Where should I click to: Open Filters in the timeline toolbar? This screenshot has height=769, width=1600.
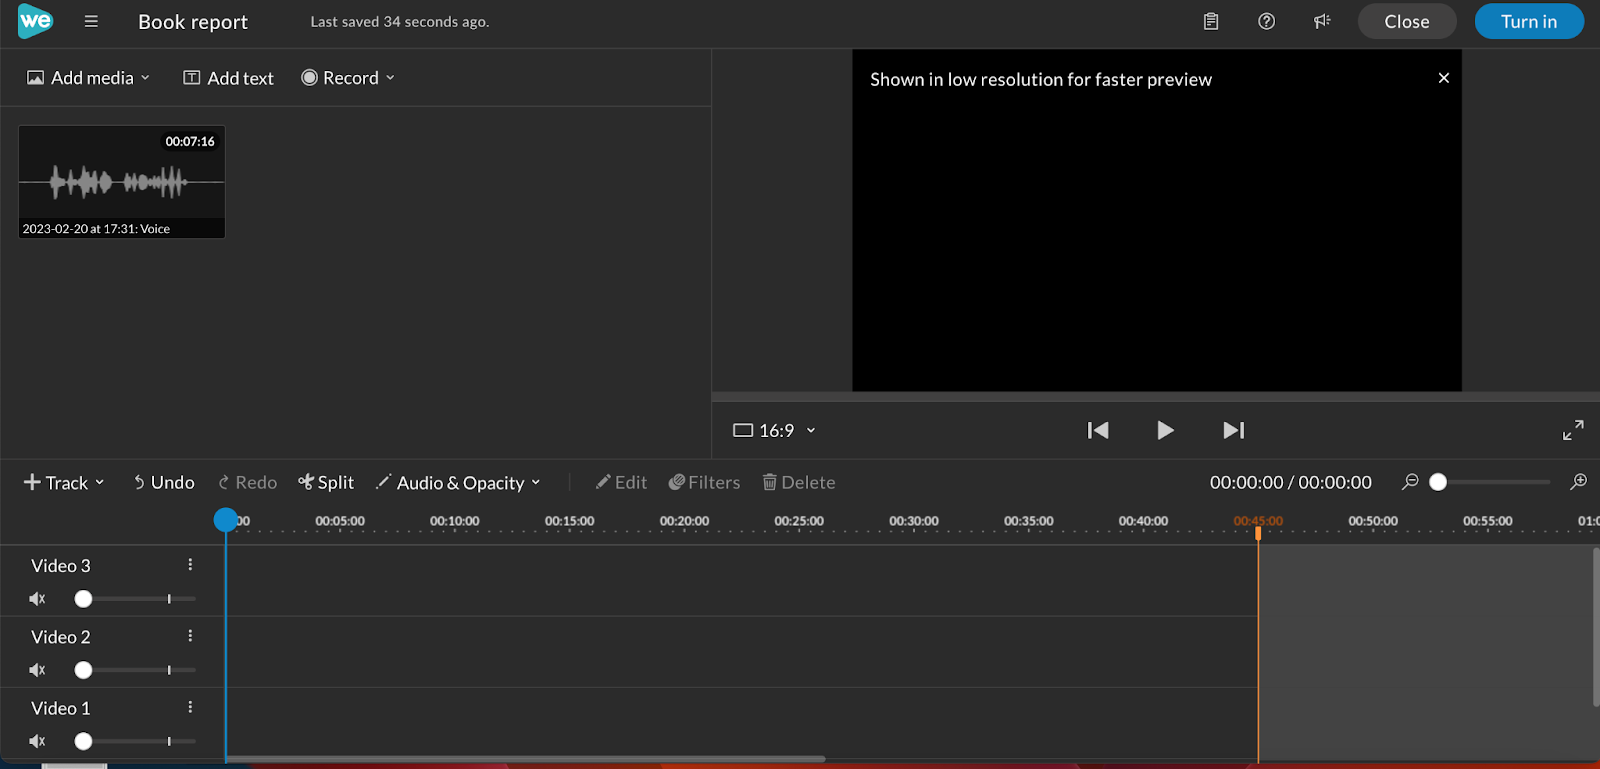click(x=704, y=483)
